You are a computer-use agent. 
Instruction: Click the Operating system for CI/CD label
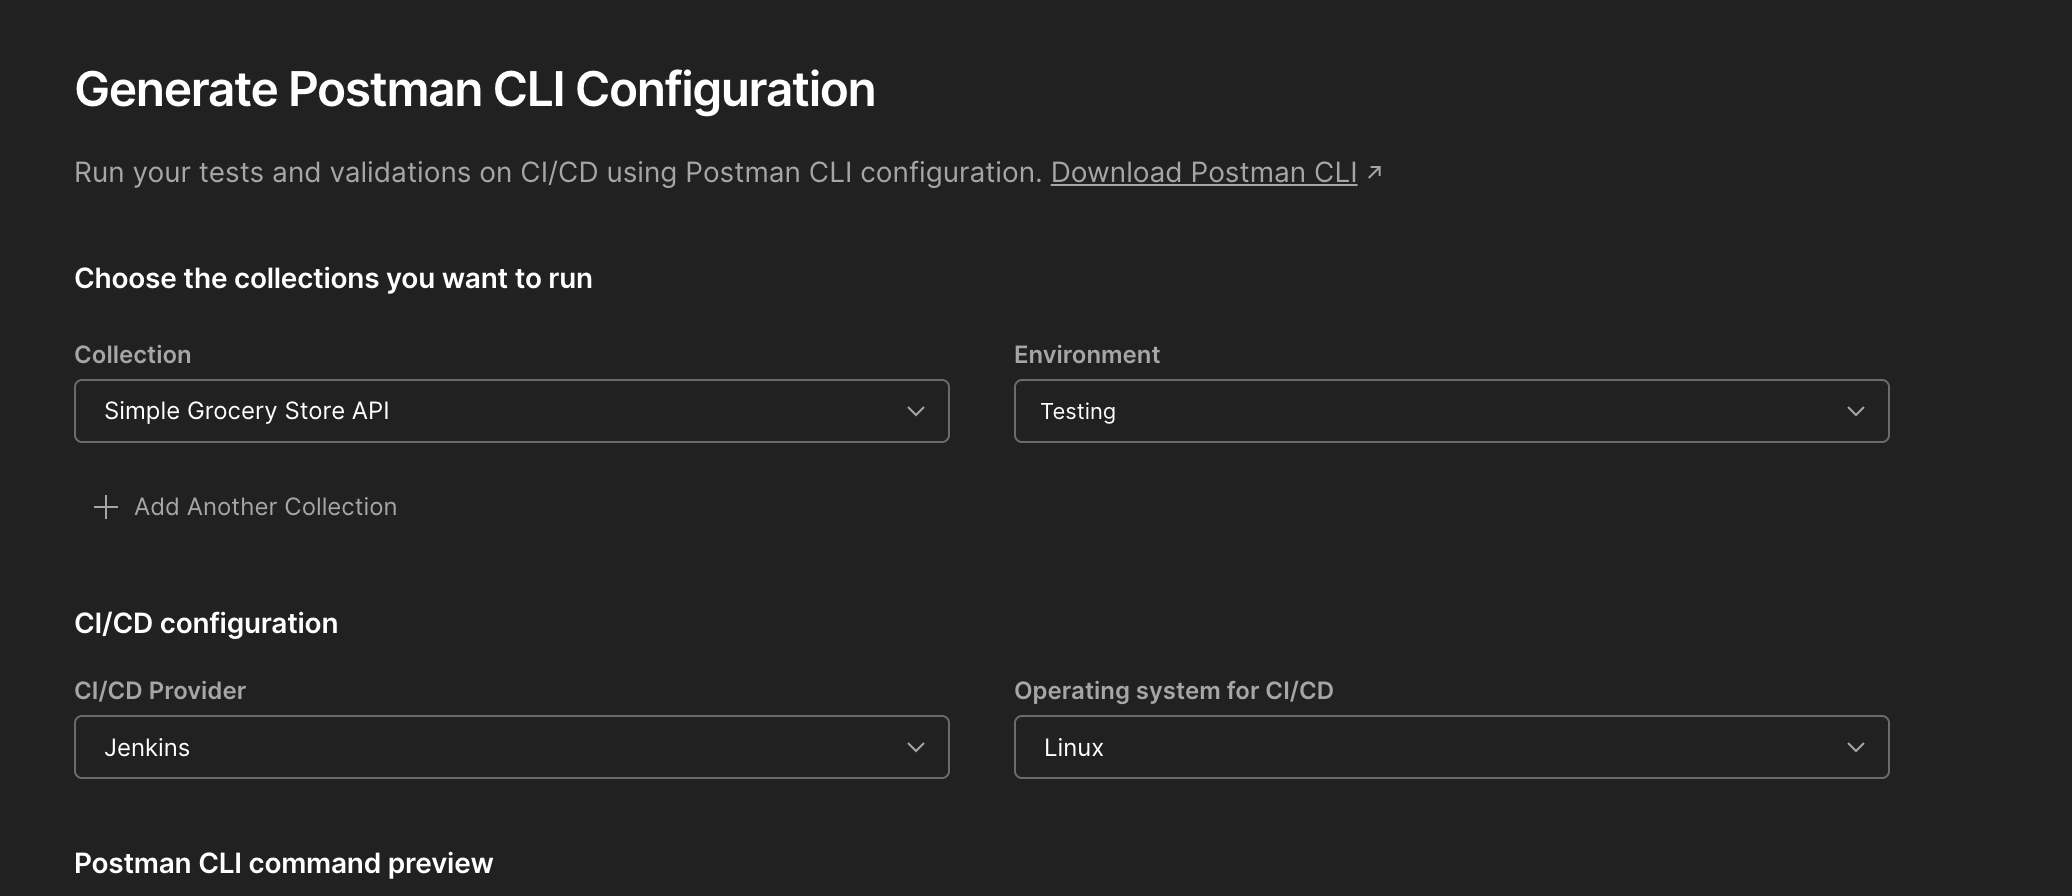coord(1174,691)
